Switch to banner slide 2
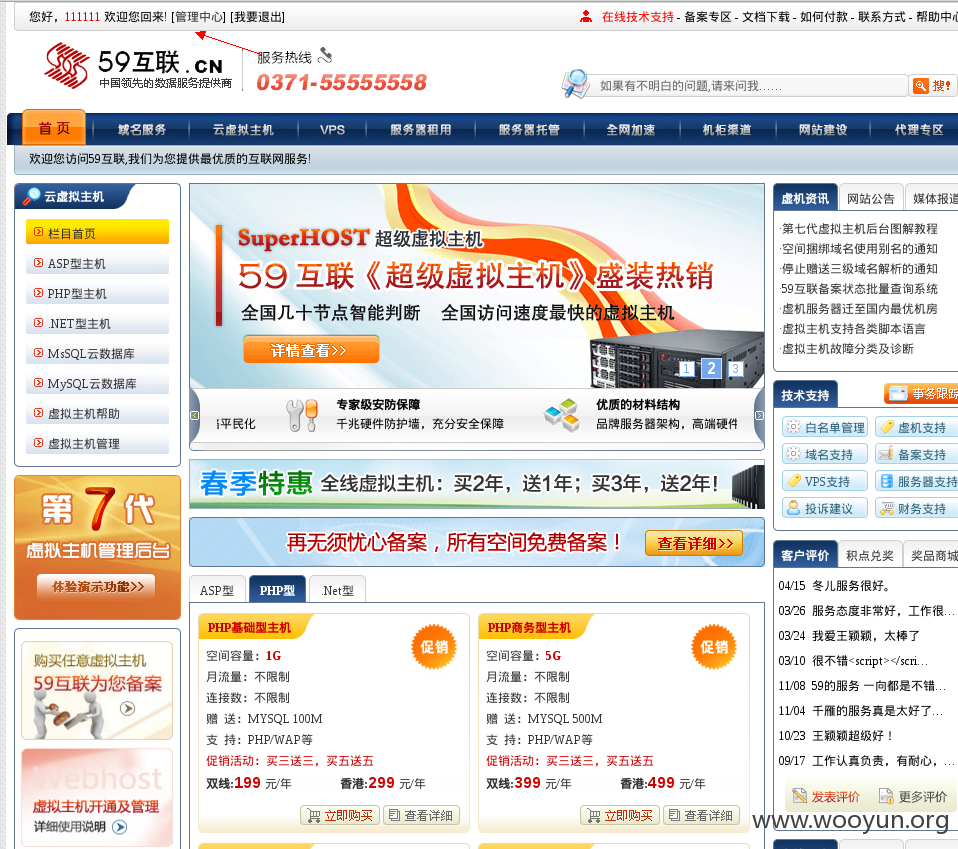The image size is (958, 849). click(711, 368)
